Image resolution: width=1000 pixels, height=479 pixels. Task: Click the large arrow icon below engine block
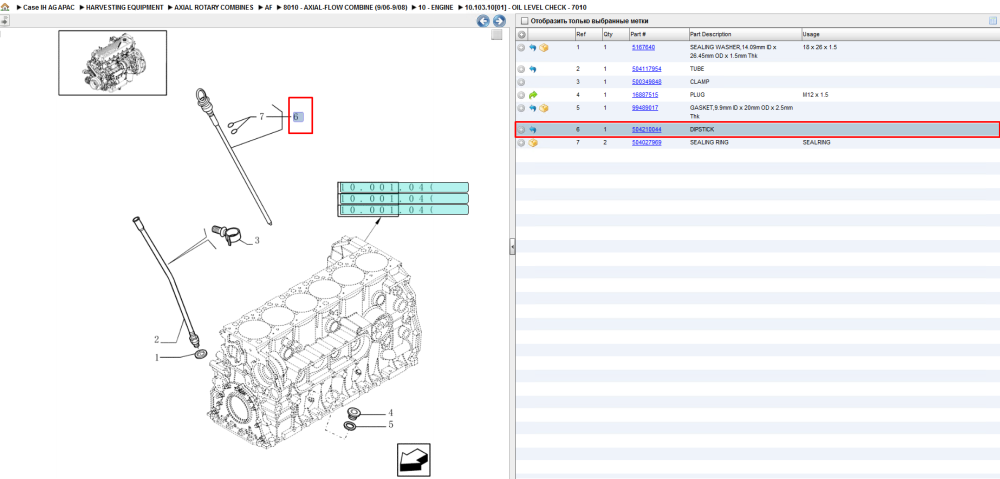pyautogui.click(x=413, y=460)
